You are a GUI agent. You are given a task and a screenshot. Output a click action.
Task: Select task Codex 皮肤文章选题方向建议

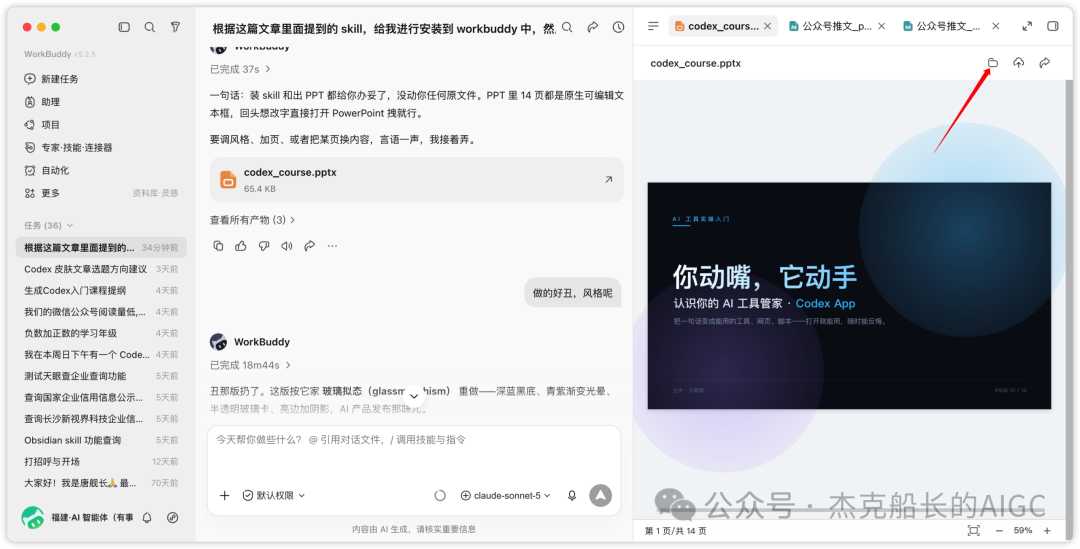[x=101, y=269]
